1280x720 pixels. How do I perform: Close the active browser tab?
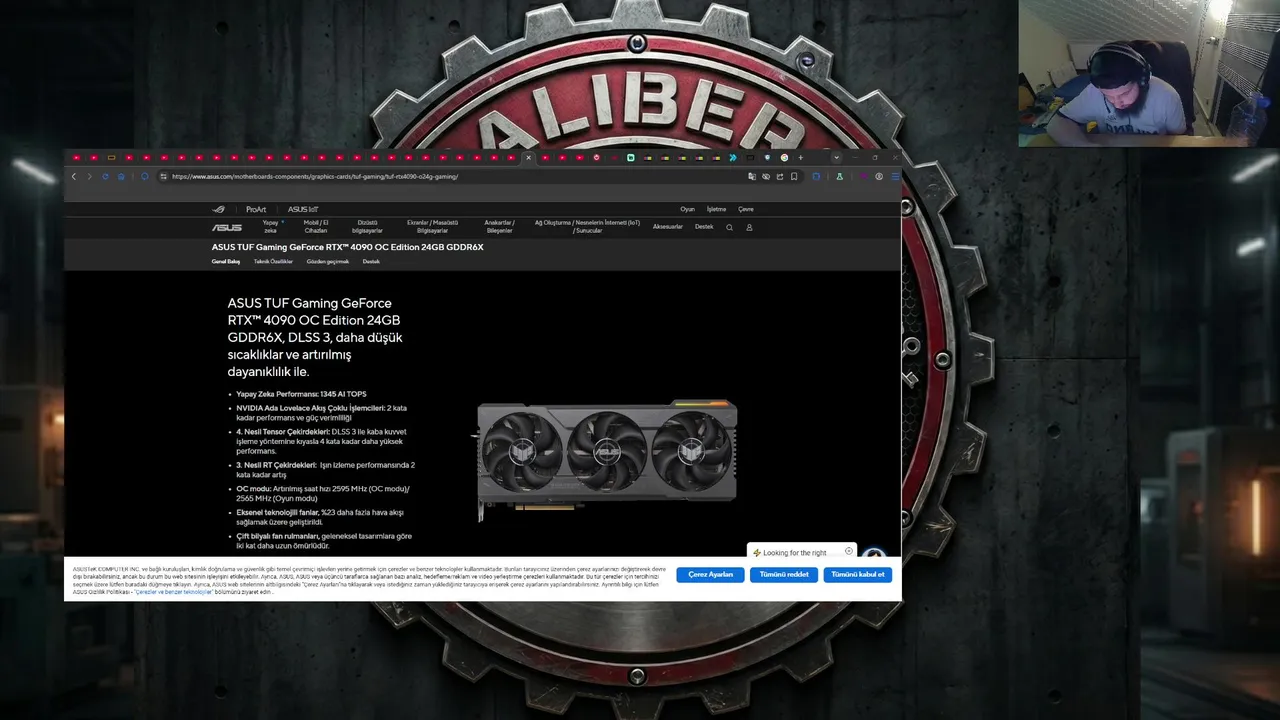point(528,157)
